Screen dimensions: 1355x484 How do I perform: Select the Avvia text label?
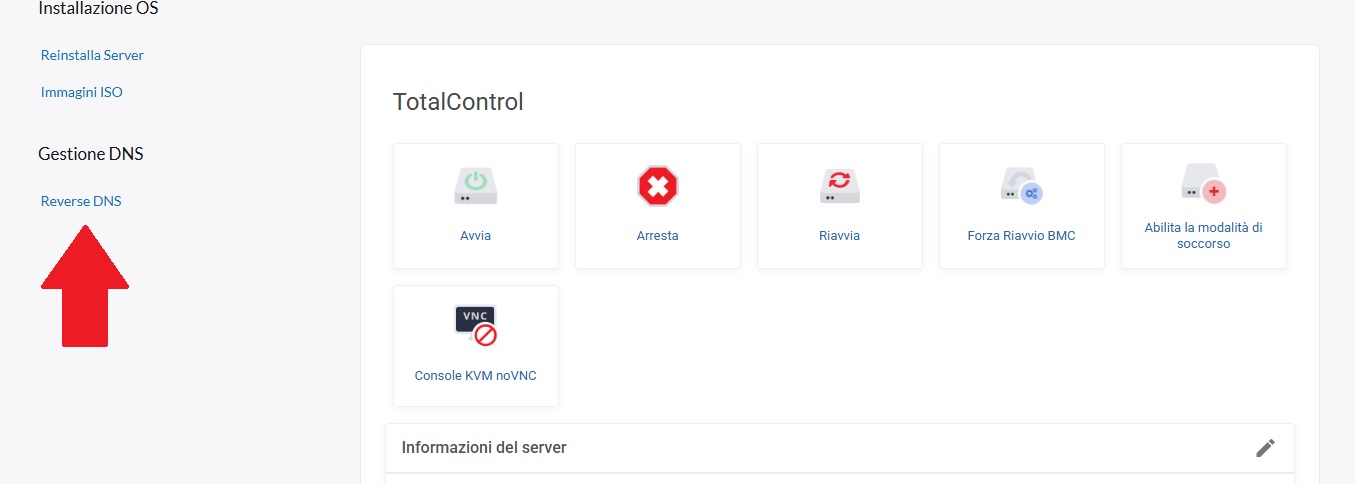point(476,236)
